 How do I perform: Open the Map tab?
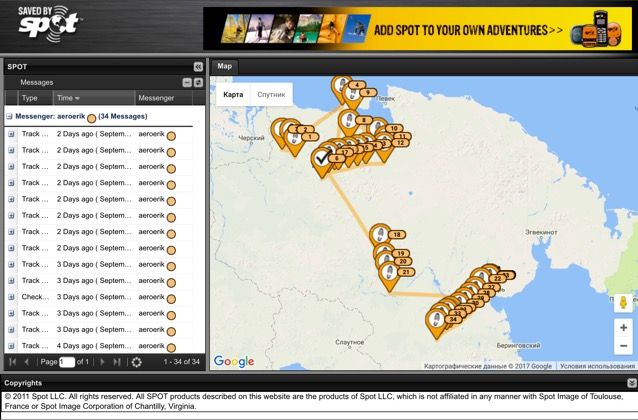224,66
